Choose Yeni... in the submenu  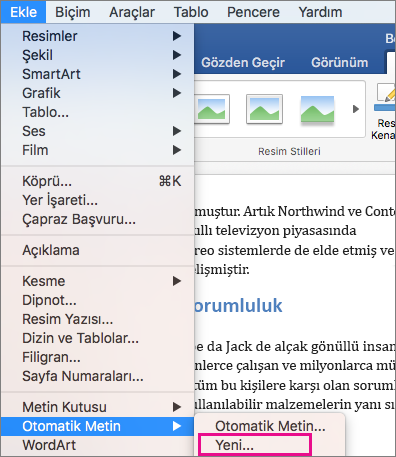[x=255, y=445]
